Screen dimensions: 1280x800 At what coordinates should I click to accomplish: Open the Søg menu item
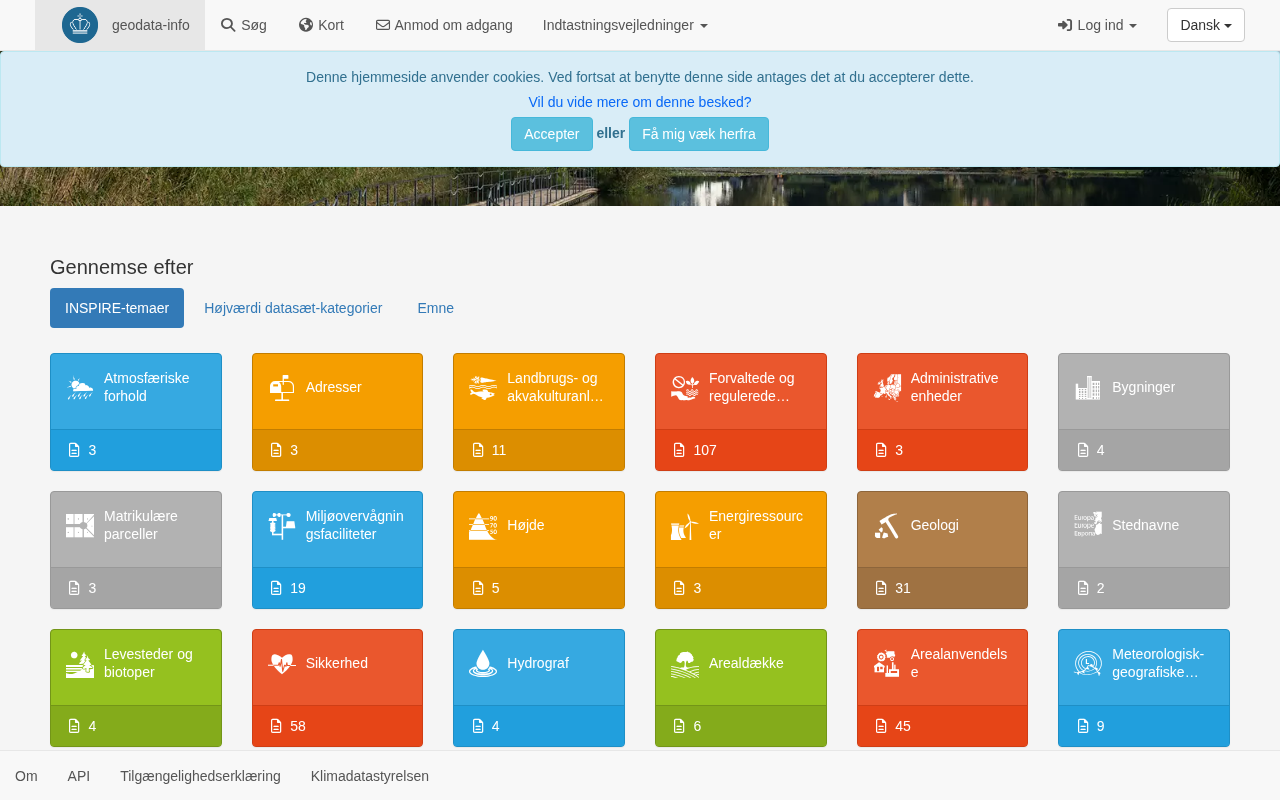point(244,25)
